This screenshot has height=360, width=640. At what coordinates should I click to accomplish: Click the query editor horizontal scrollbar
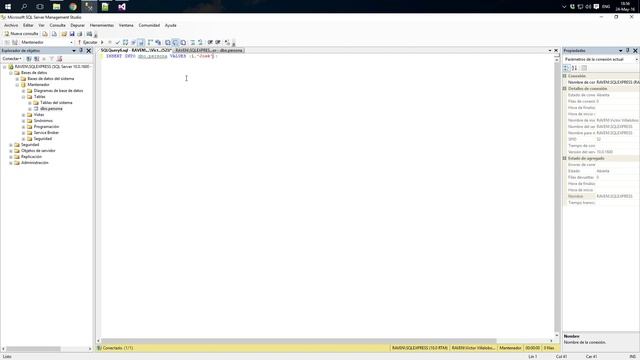point(300,340)
